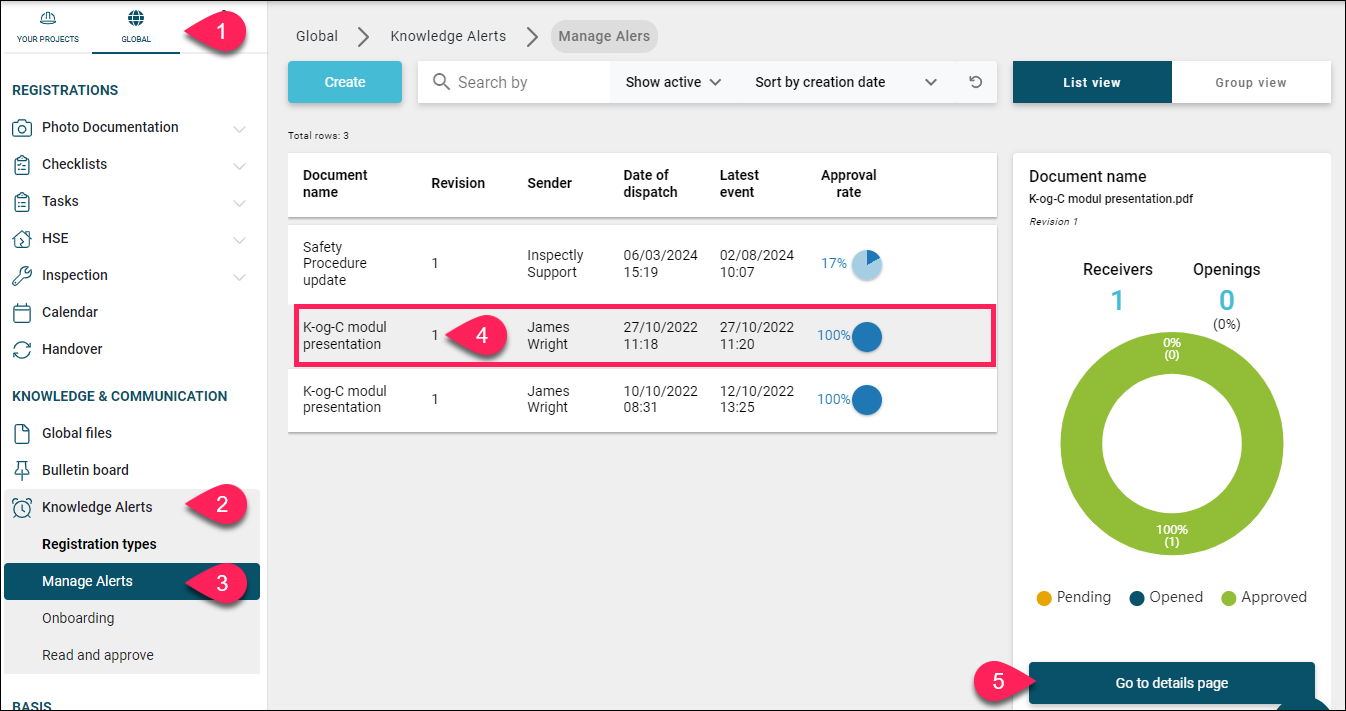Click the Manage Alers breadcrumb chip
1346x711 pixels.
click(x=604, y=36)
